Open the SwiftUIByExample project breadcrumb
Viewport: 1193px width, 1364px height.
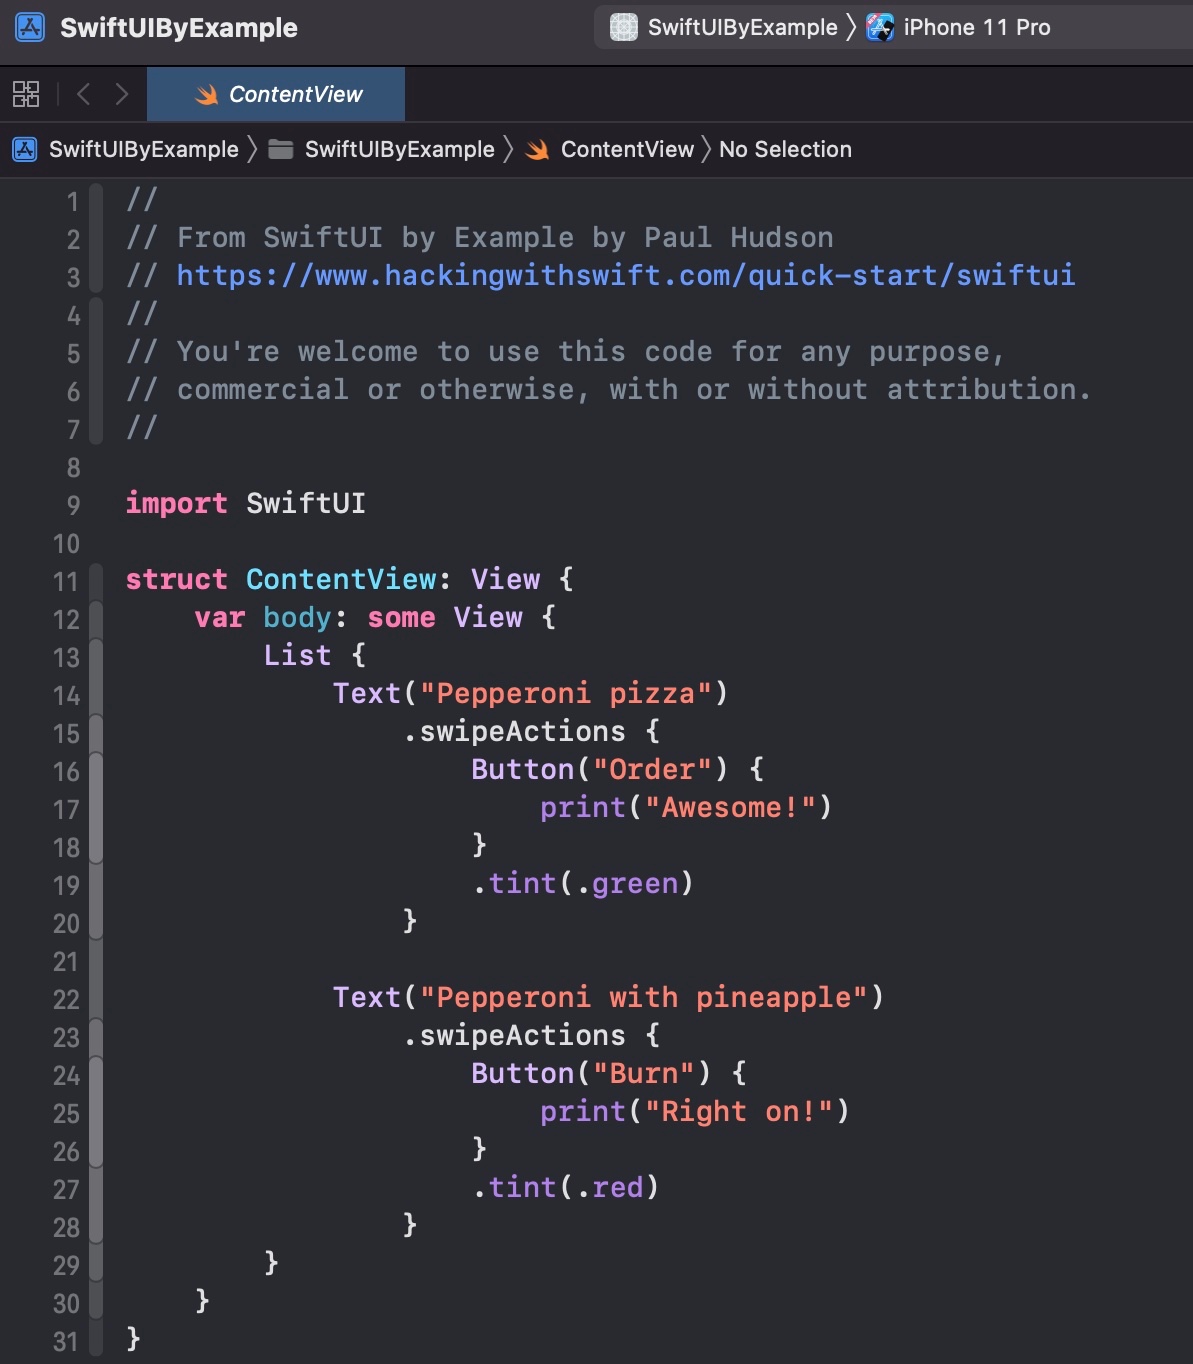pos(143,149)
